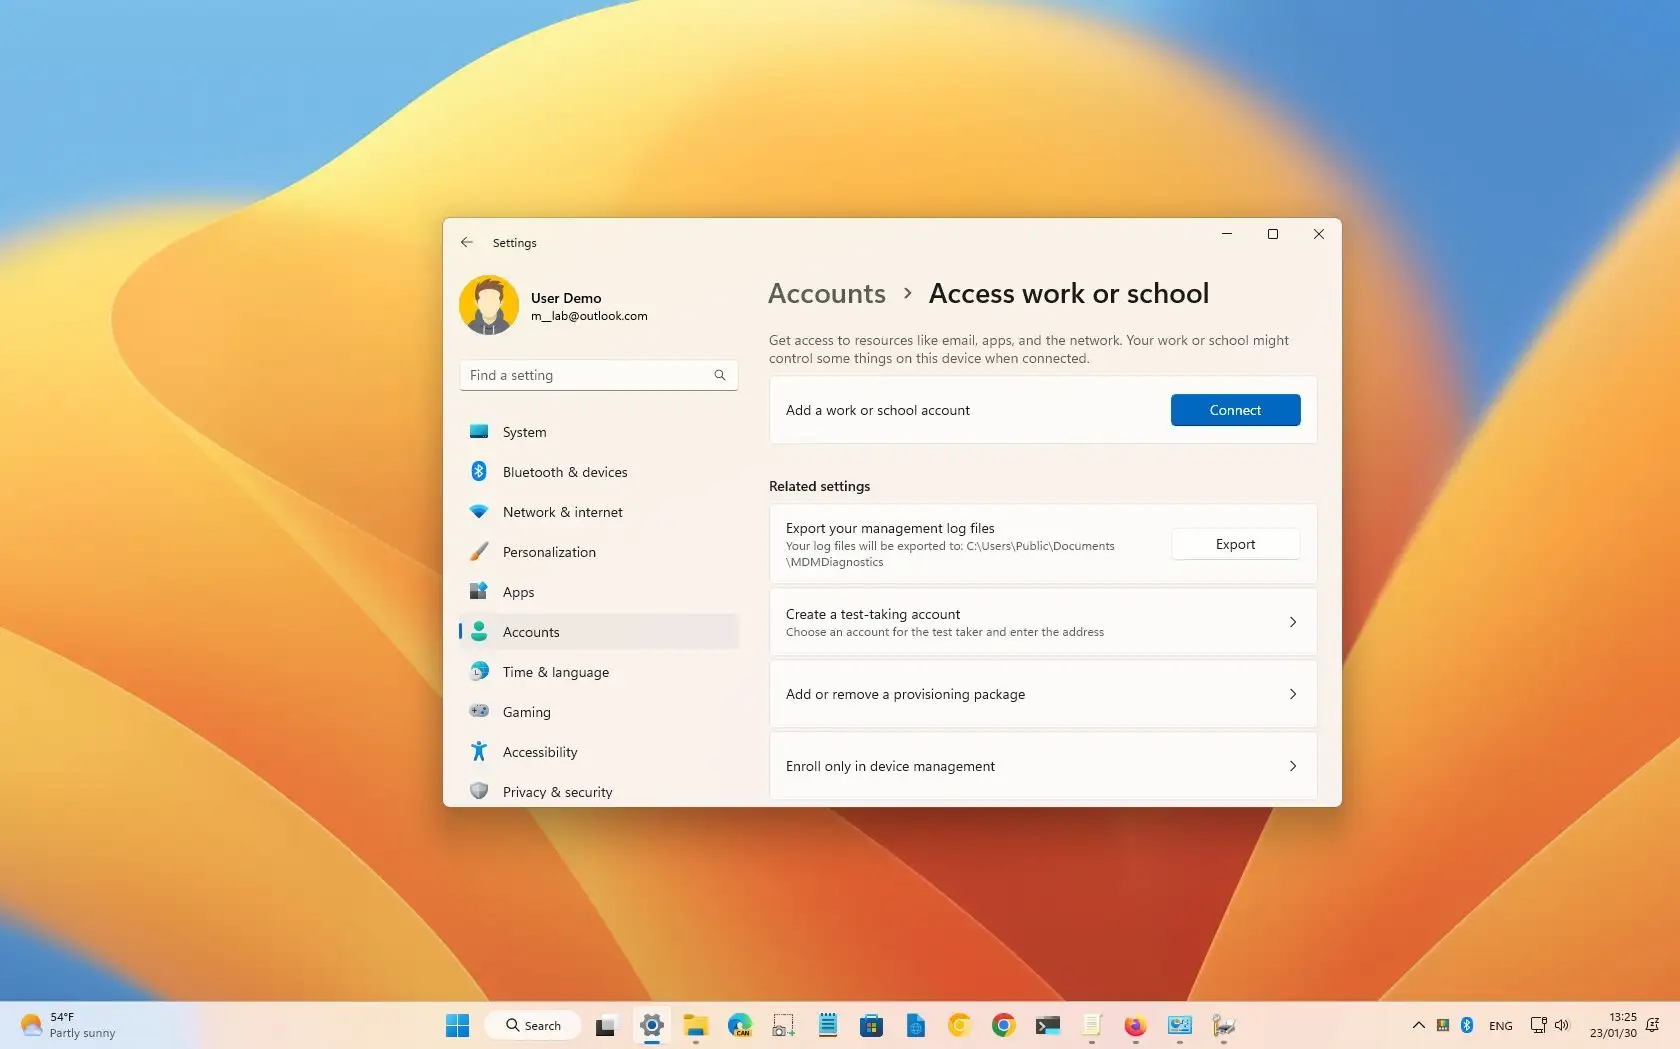Open System settings from the sidebar

598,432
